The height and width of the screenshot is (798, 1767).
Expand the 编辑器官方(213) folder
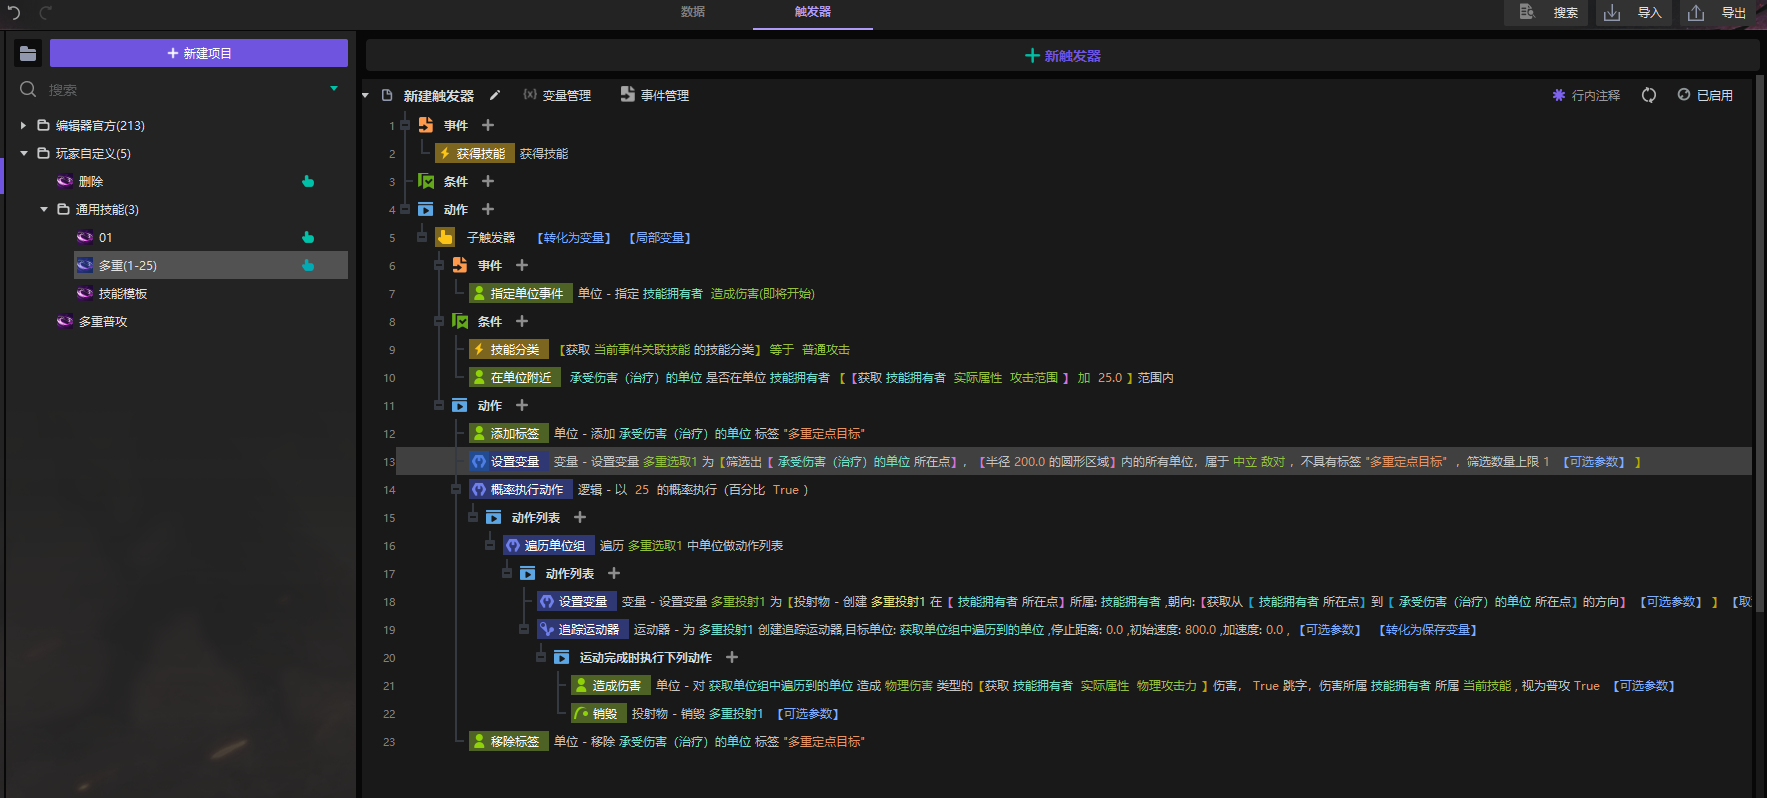23,125
